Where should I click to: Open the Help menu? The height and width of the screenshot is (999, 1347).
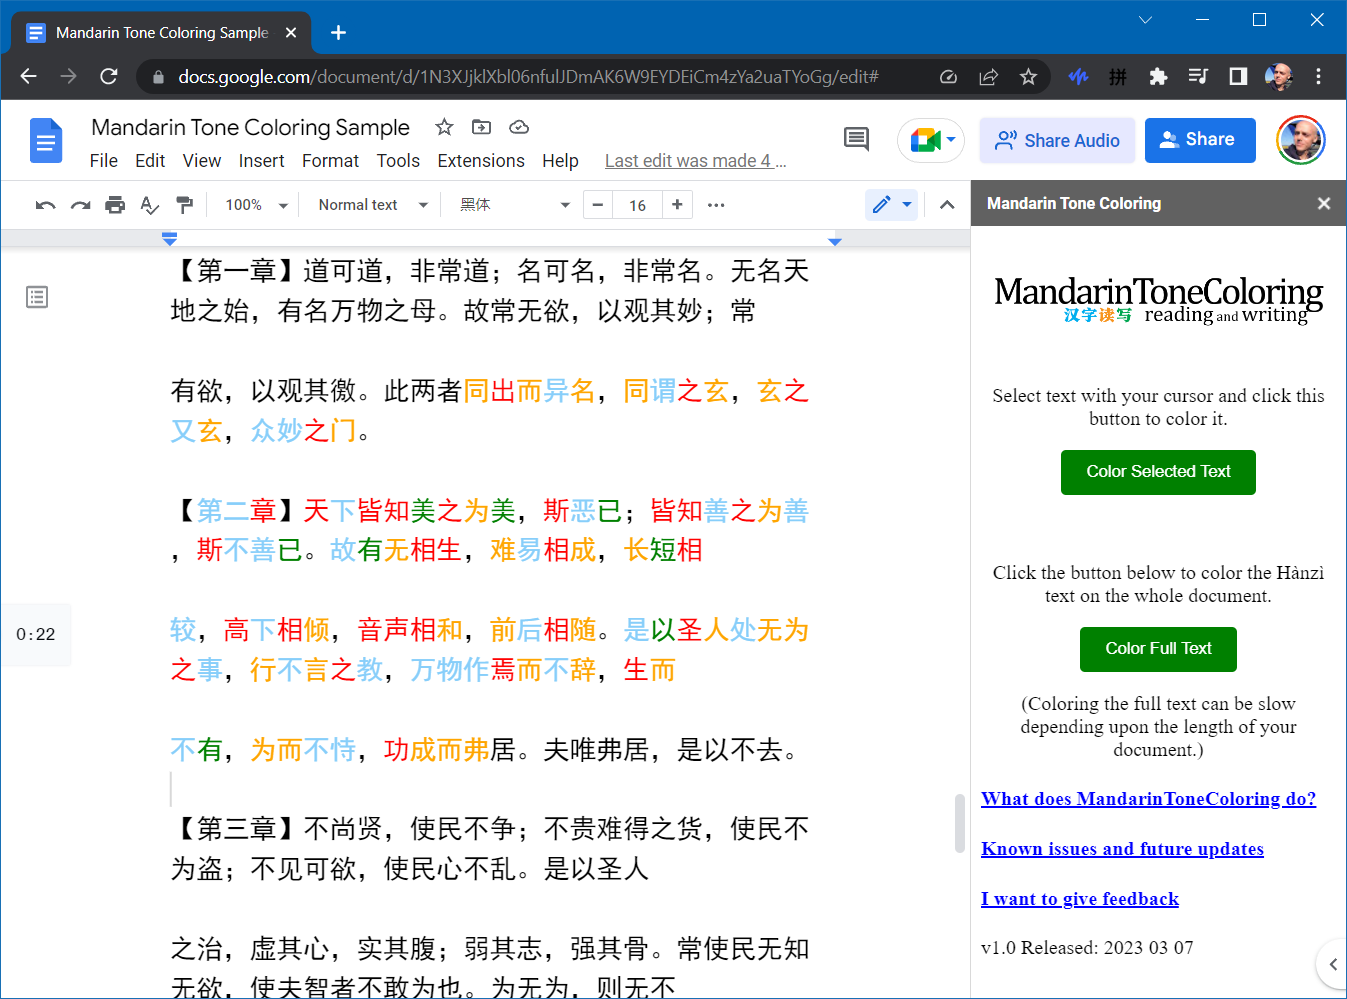pos(560,161)
